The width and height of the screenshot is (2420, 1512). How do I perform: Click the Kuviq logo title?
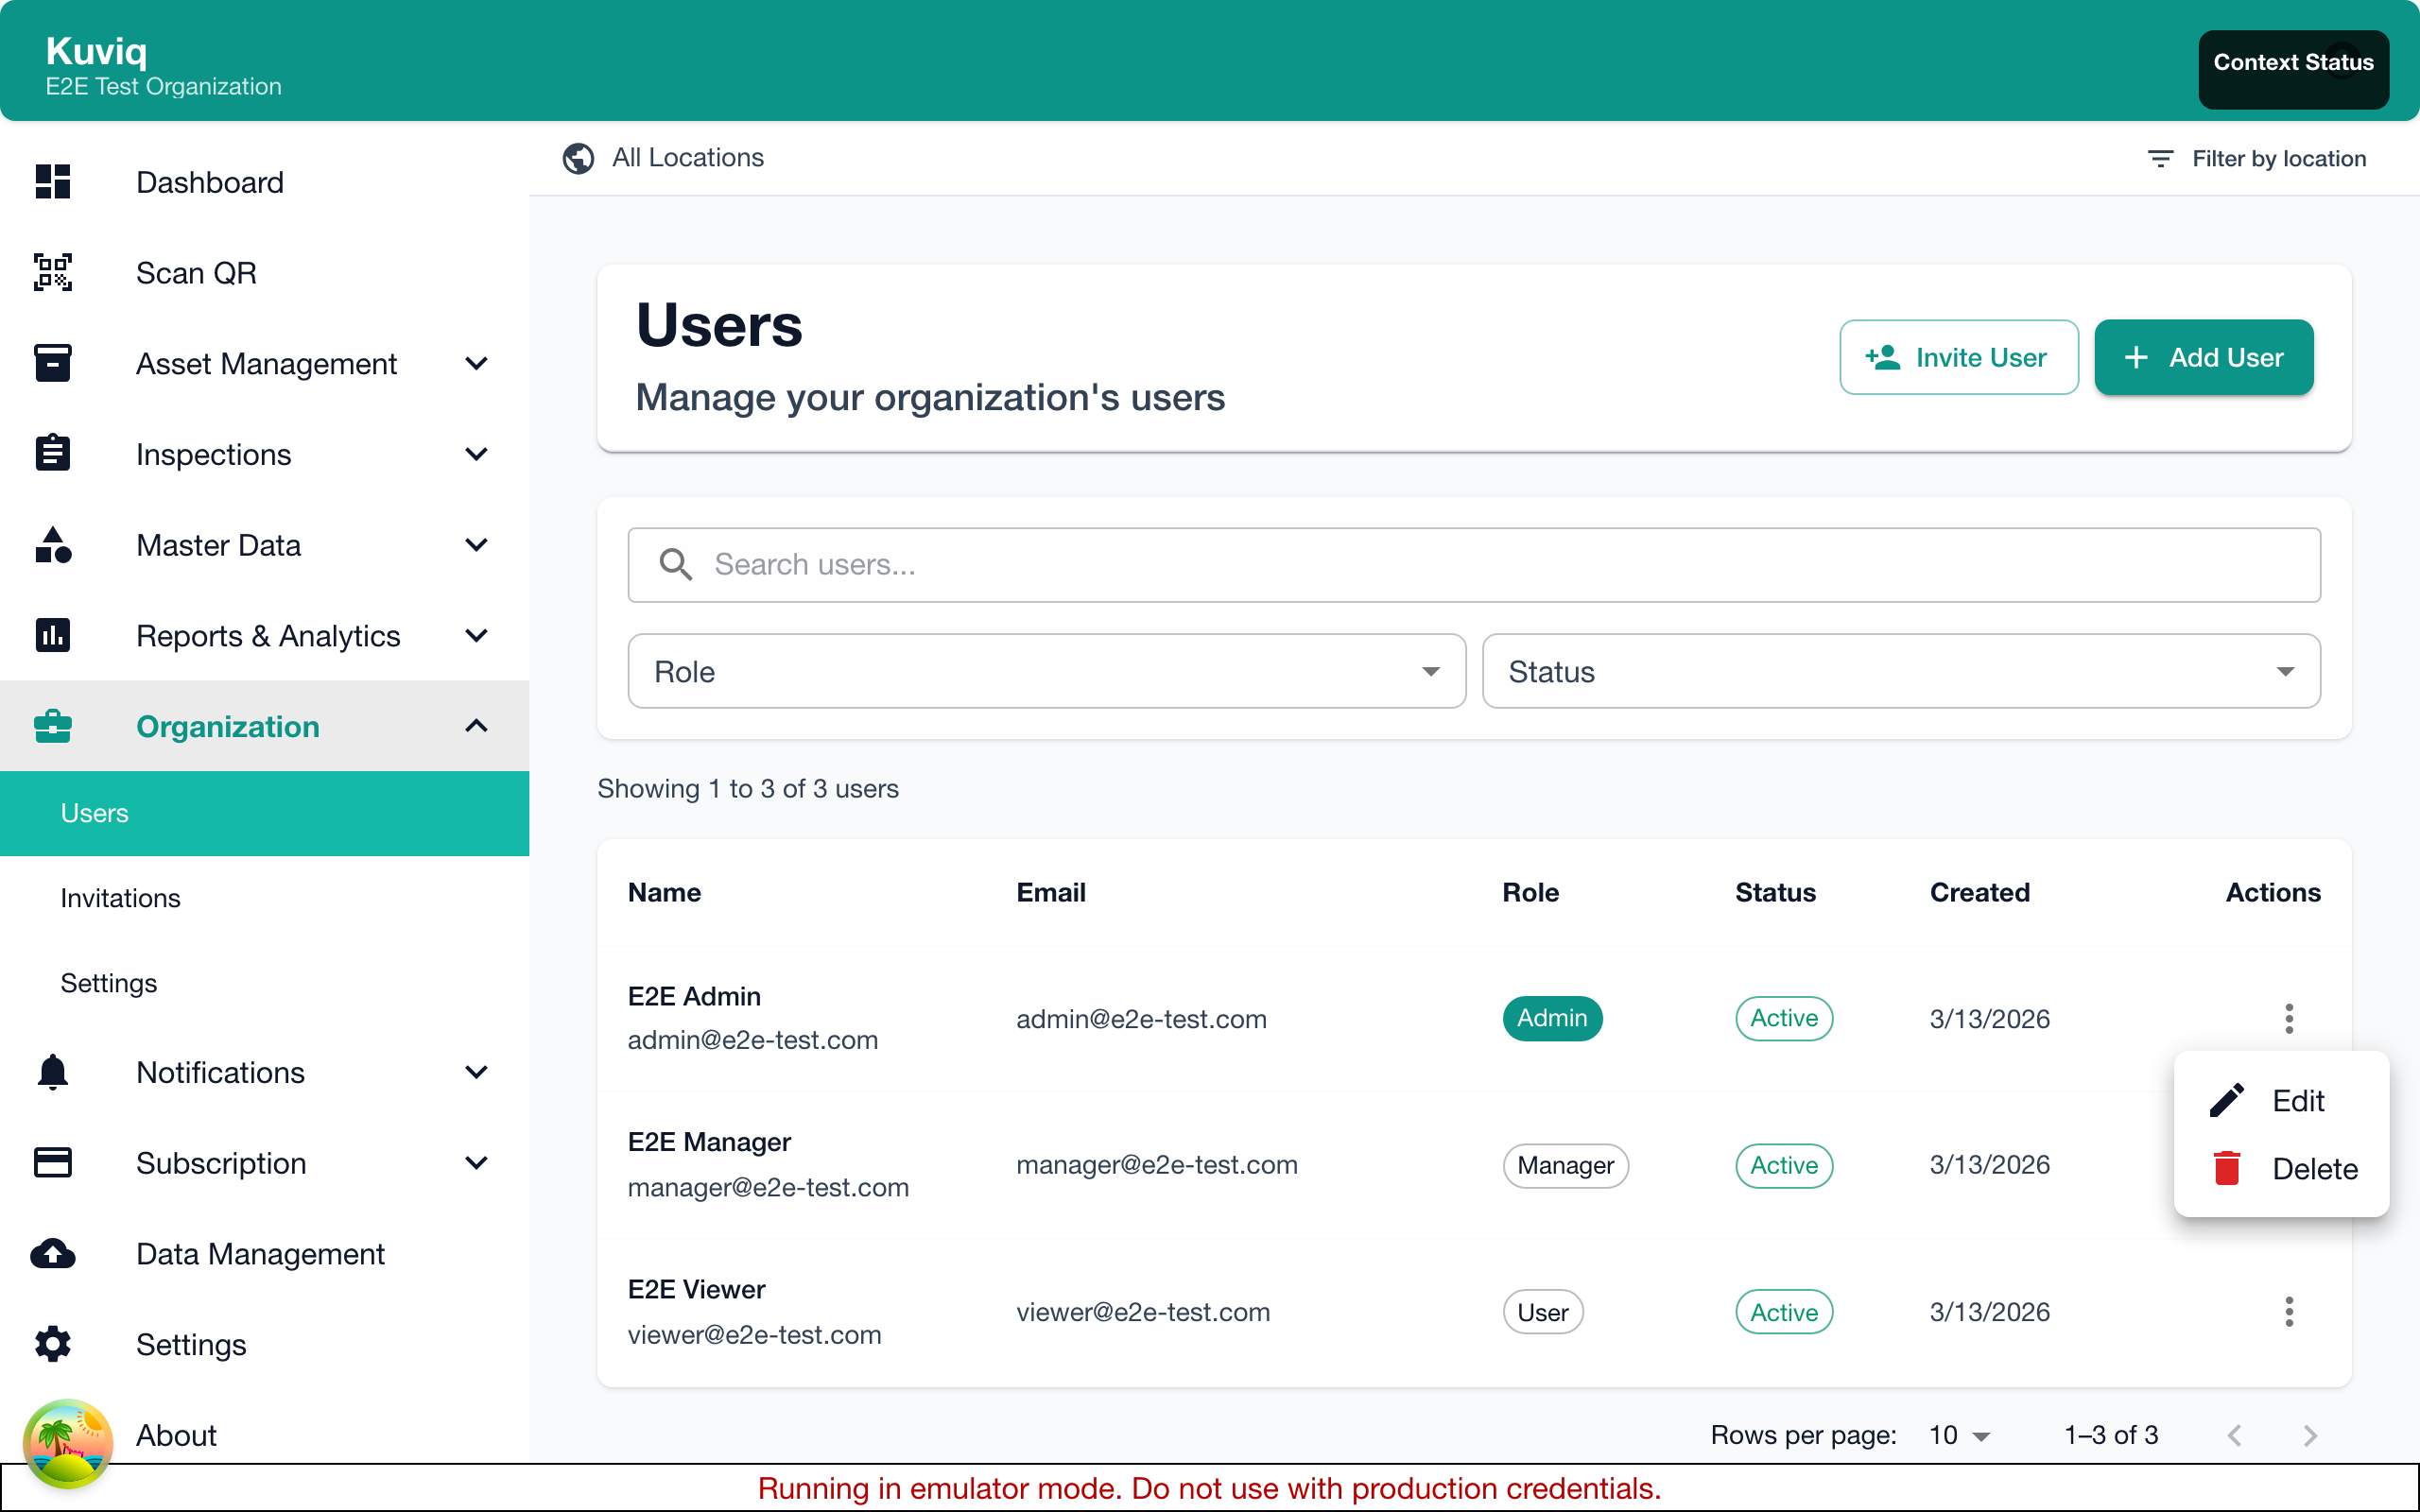coord(96,51)
